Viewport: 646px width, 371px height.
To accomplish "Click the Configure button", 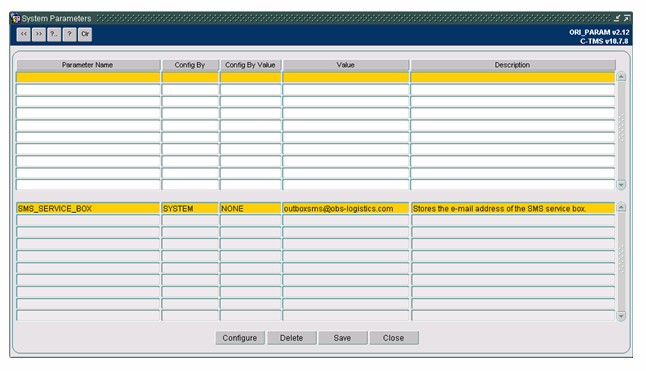I will (x=240, y=338).
